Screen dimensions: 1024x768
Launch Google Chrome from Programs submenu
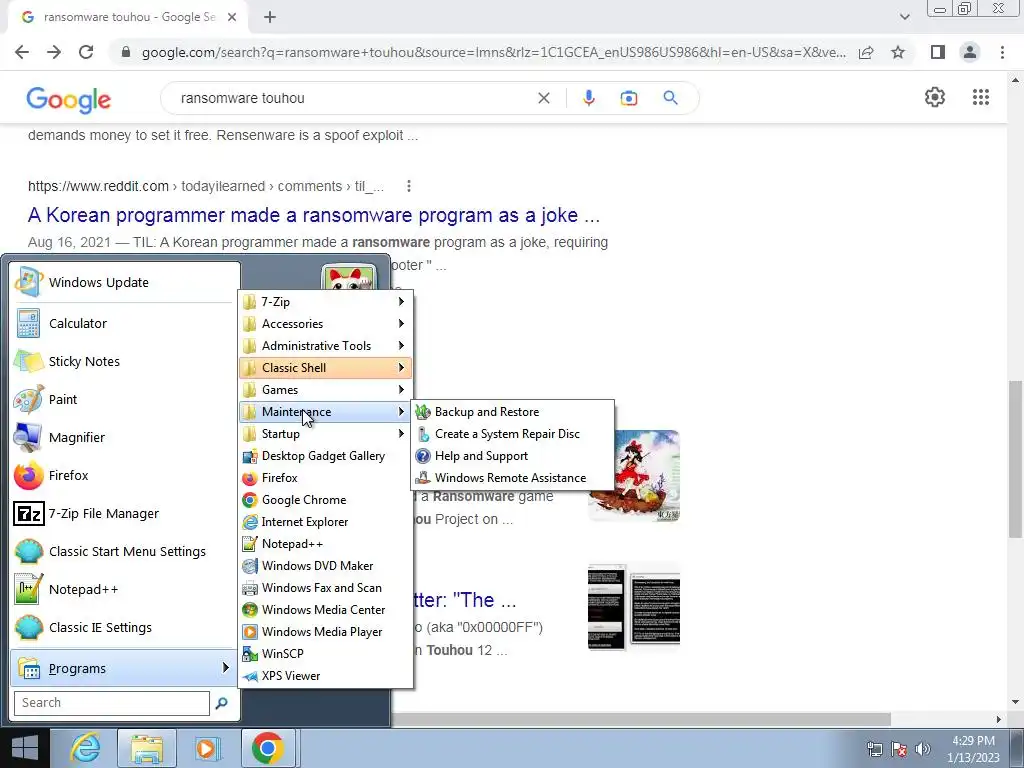coord(325,500)
